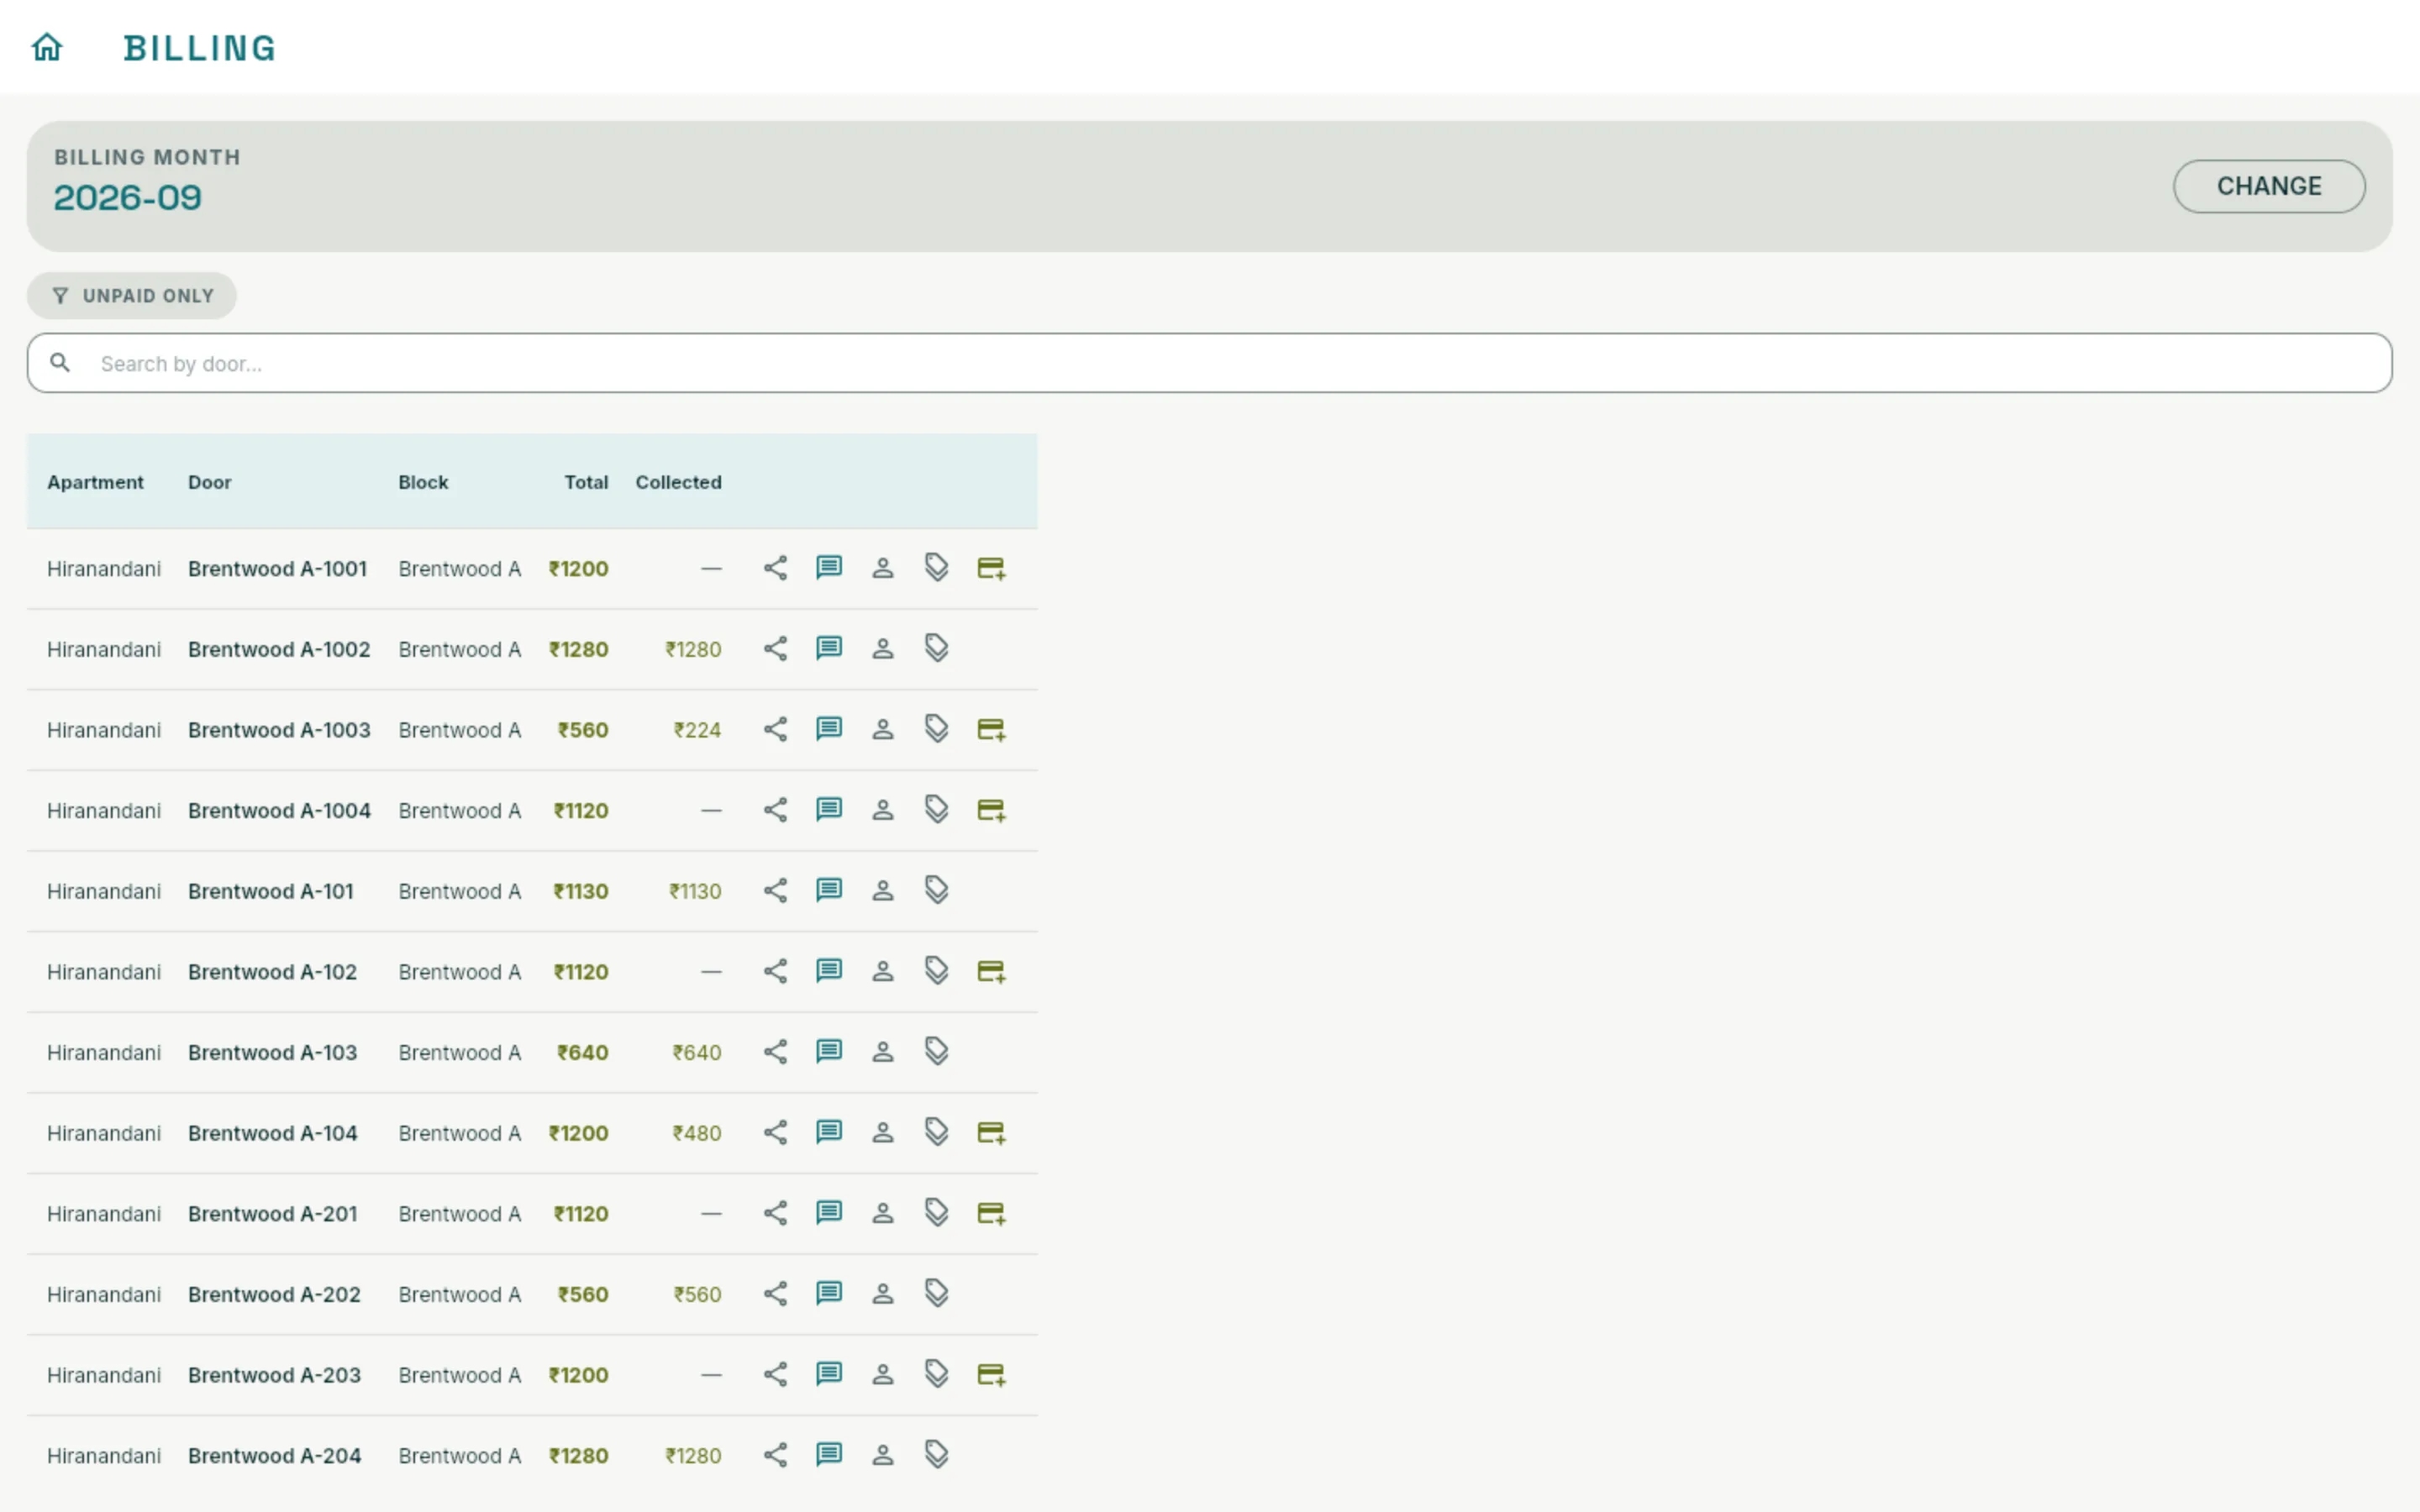This screenshot has height=1512, width=2420.
Task: Toggle the Unpaid Only filter
Action: pyautogui.click(x=132, y=296)
